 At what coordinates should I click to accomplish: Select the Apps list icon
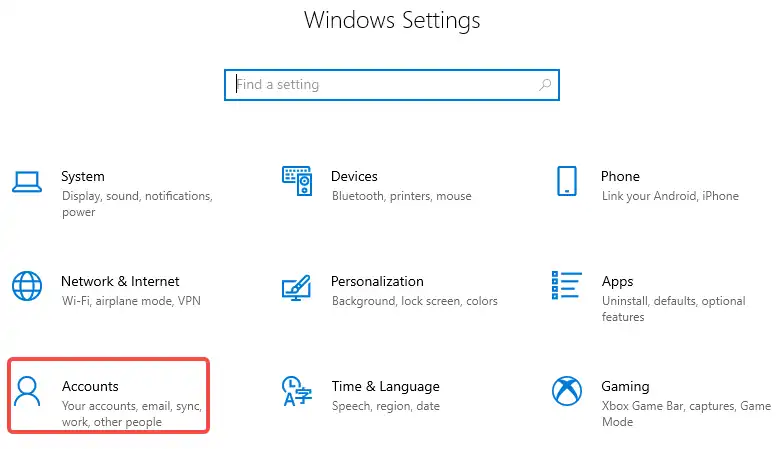click(567, 285)
